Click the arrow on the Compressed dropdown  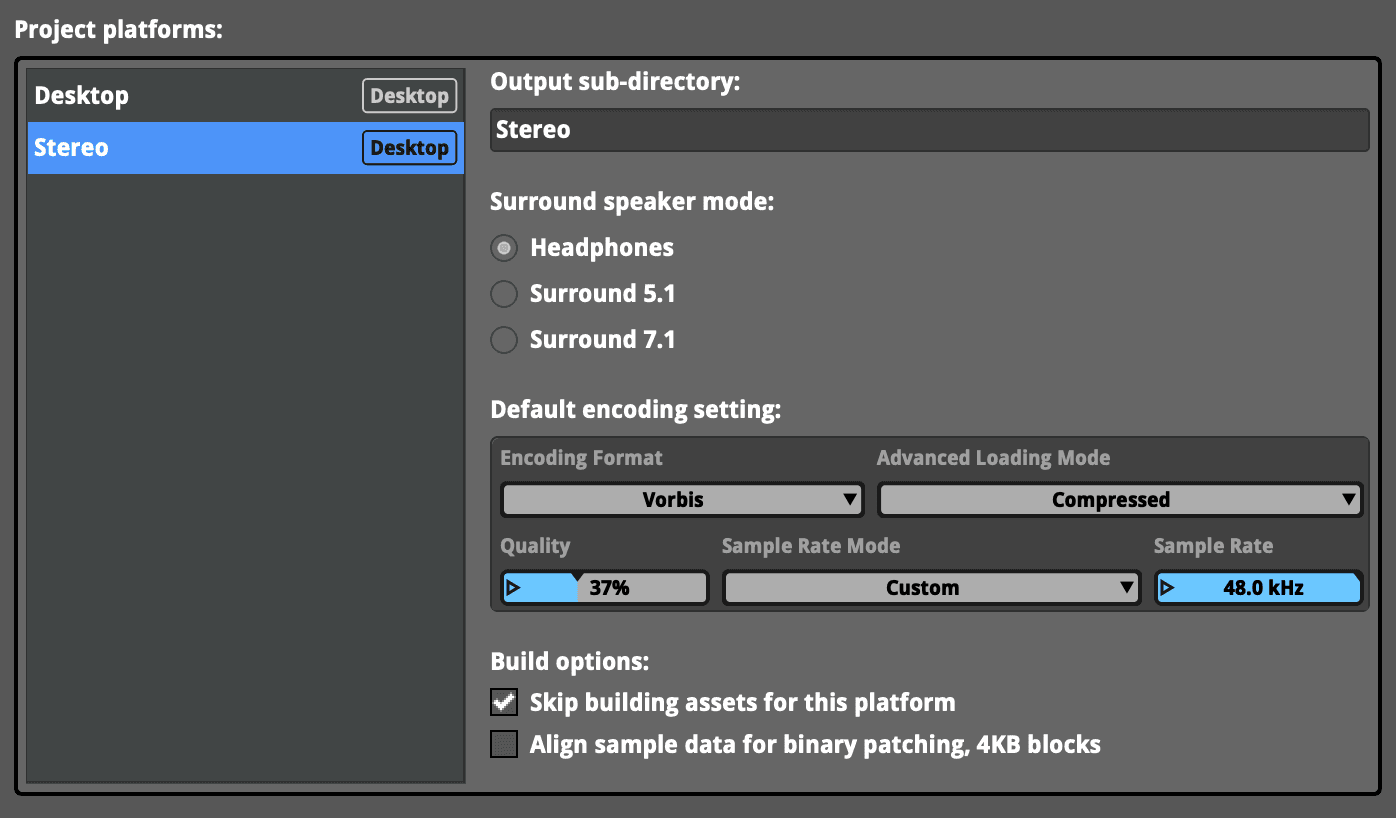click(1349, 500)
